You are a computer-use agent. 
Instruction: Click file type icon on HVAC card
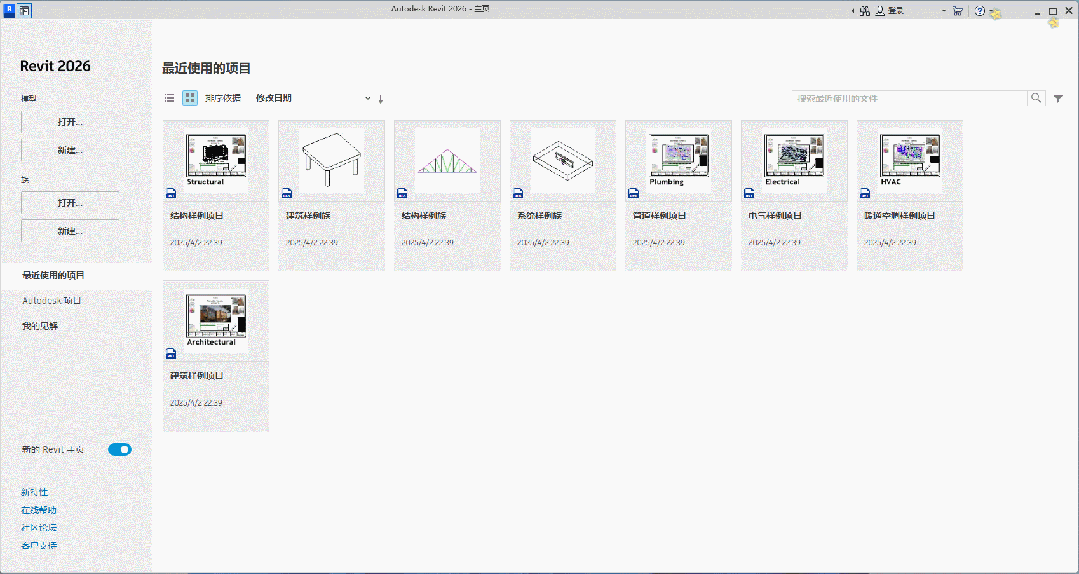pos(865,193)
